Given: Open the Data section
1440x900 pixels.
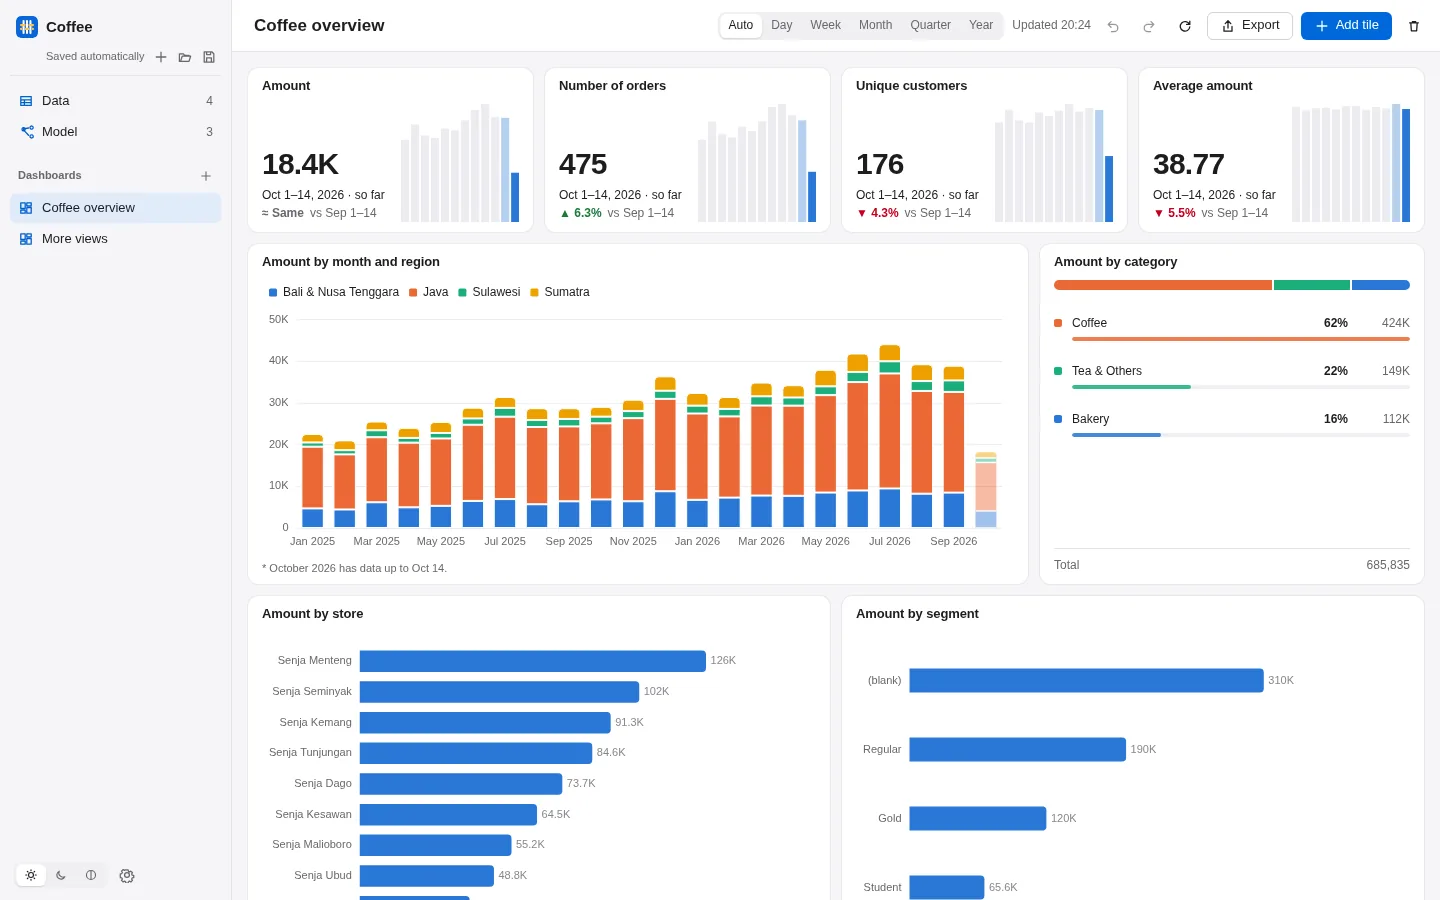Looking at the screenshot, I should 116,101.
